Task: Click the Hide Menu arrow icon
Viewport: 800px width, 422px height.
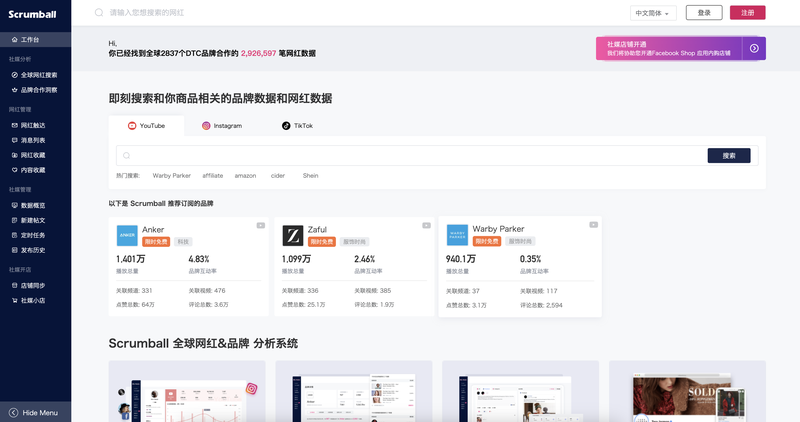Action: point(14,412)
